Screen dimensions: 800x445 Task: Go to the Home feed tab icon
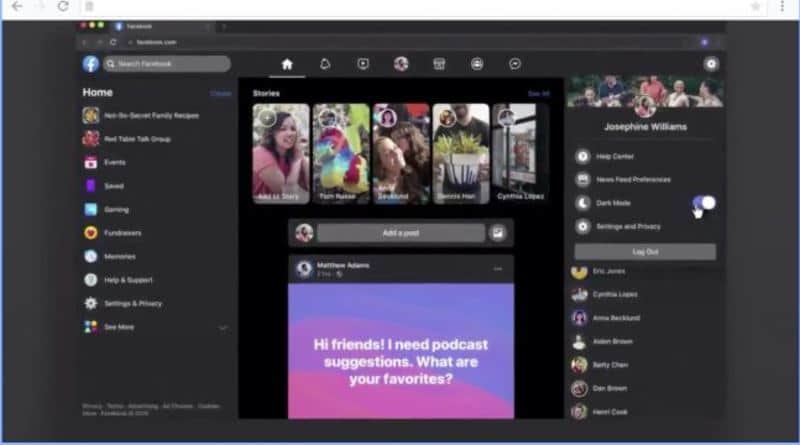(x=287, y=64)
